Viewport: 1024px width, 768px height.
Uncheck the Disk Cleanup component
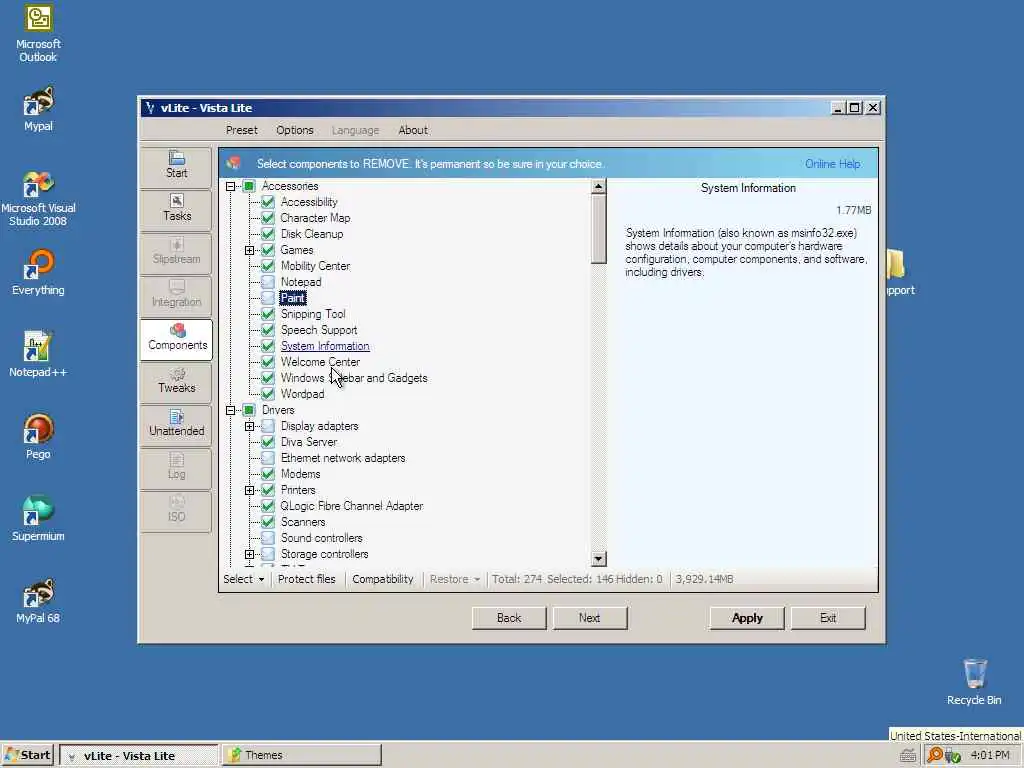click(x=268, y=234)
